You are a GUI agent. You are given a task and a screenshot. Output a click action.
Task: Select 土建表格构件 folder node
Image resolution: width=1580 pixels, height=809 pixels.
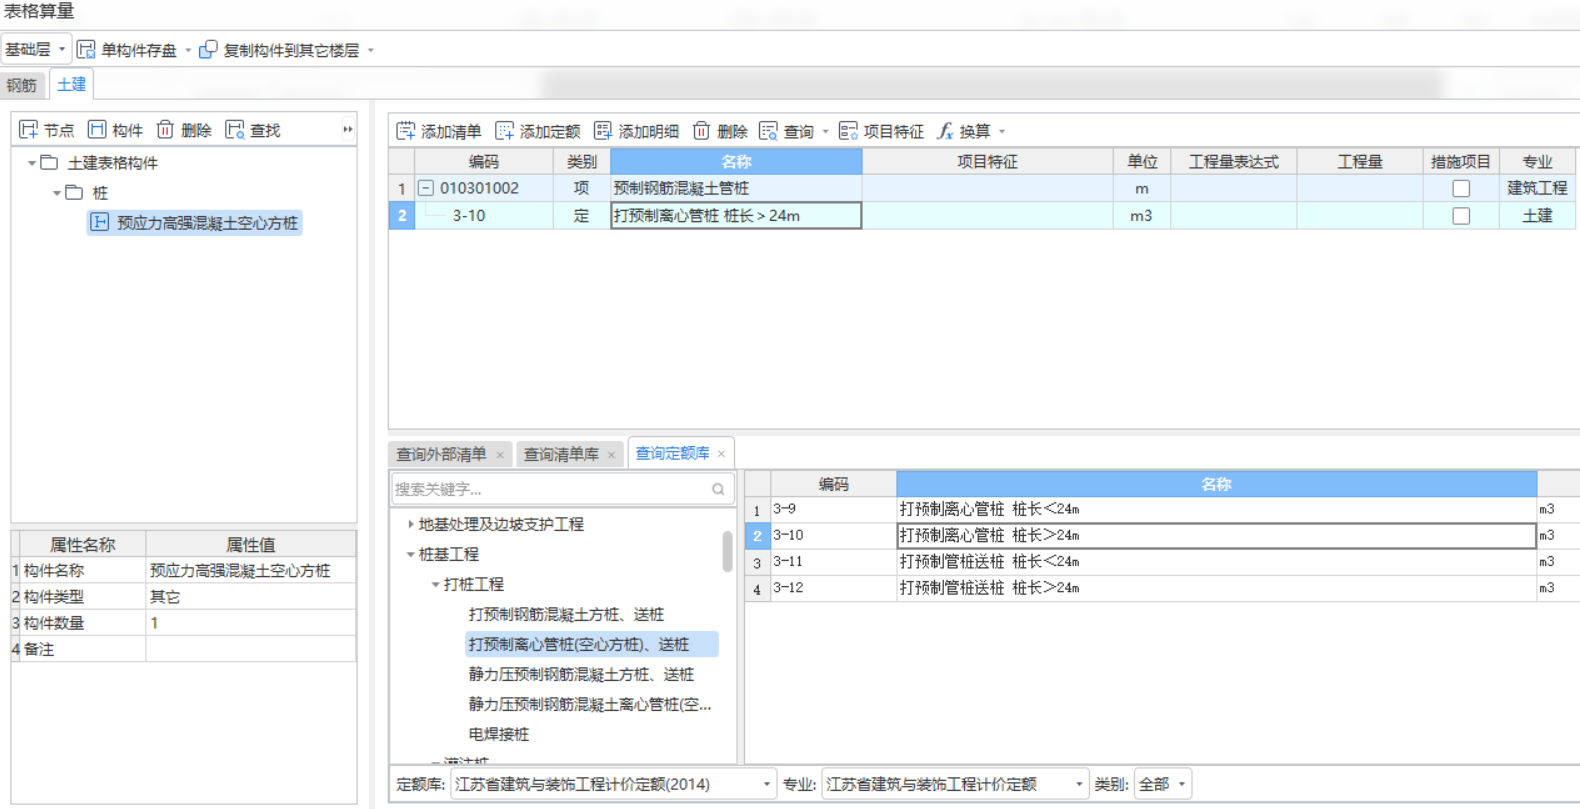[x=112, y=163]
